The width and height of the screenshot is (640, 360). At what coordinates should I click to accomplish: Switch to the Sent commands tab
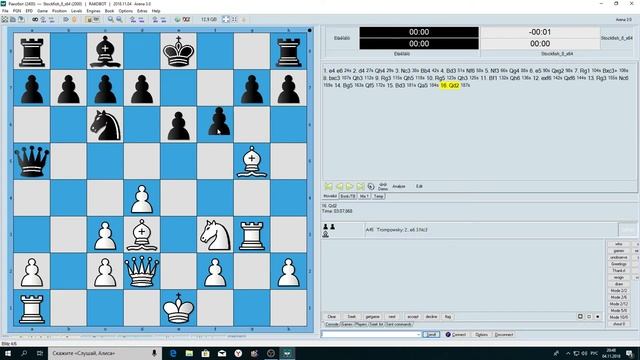click(399, 324)
